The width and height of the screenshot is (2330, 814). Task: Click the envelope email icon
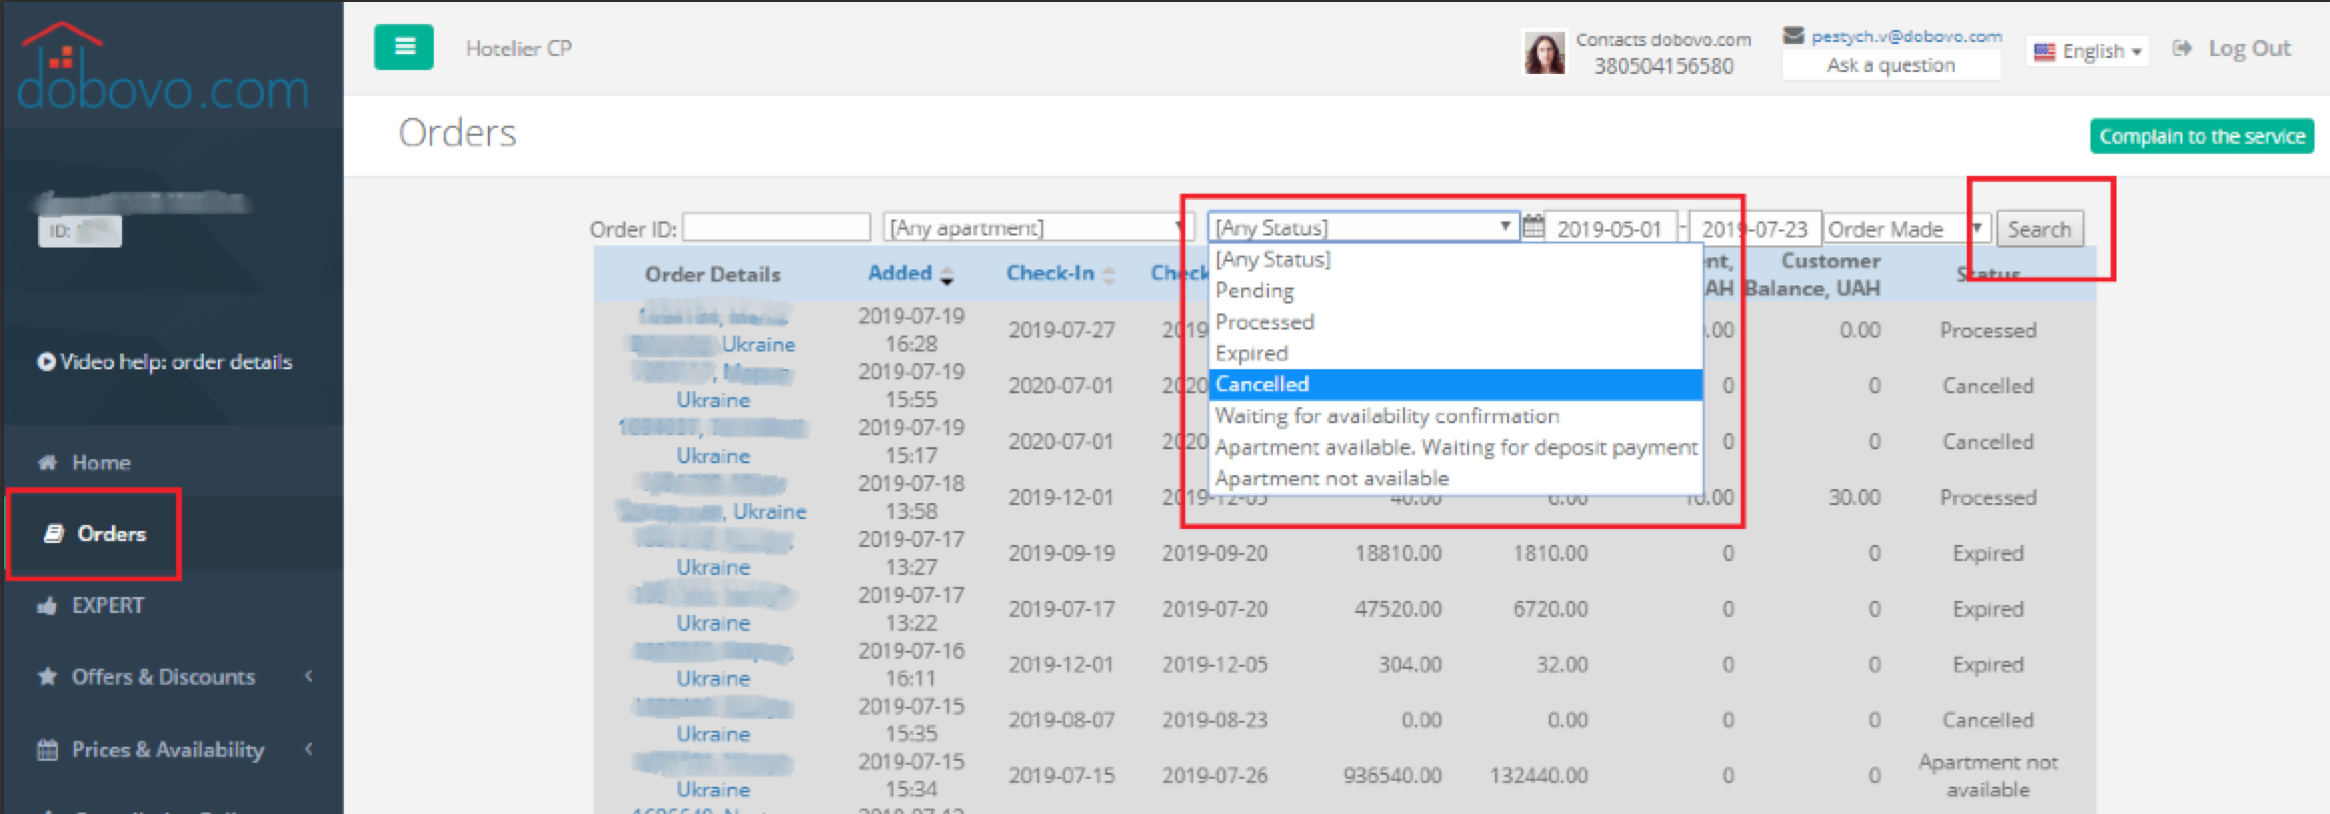(1793, 36)
